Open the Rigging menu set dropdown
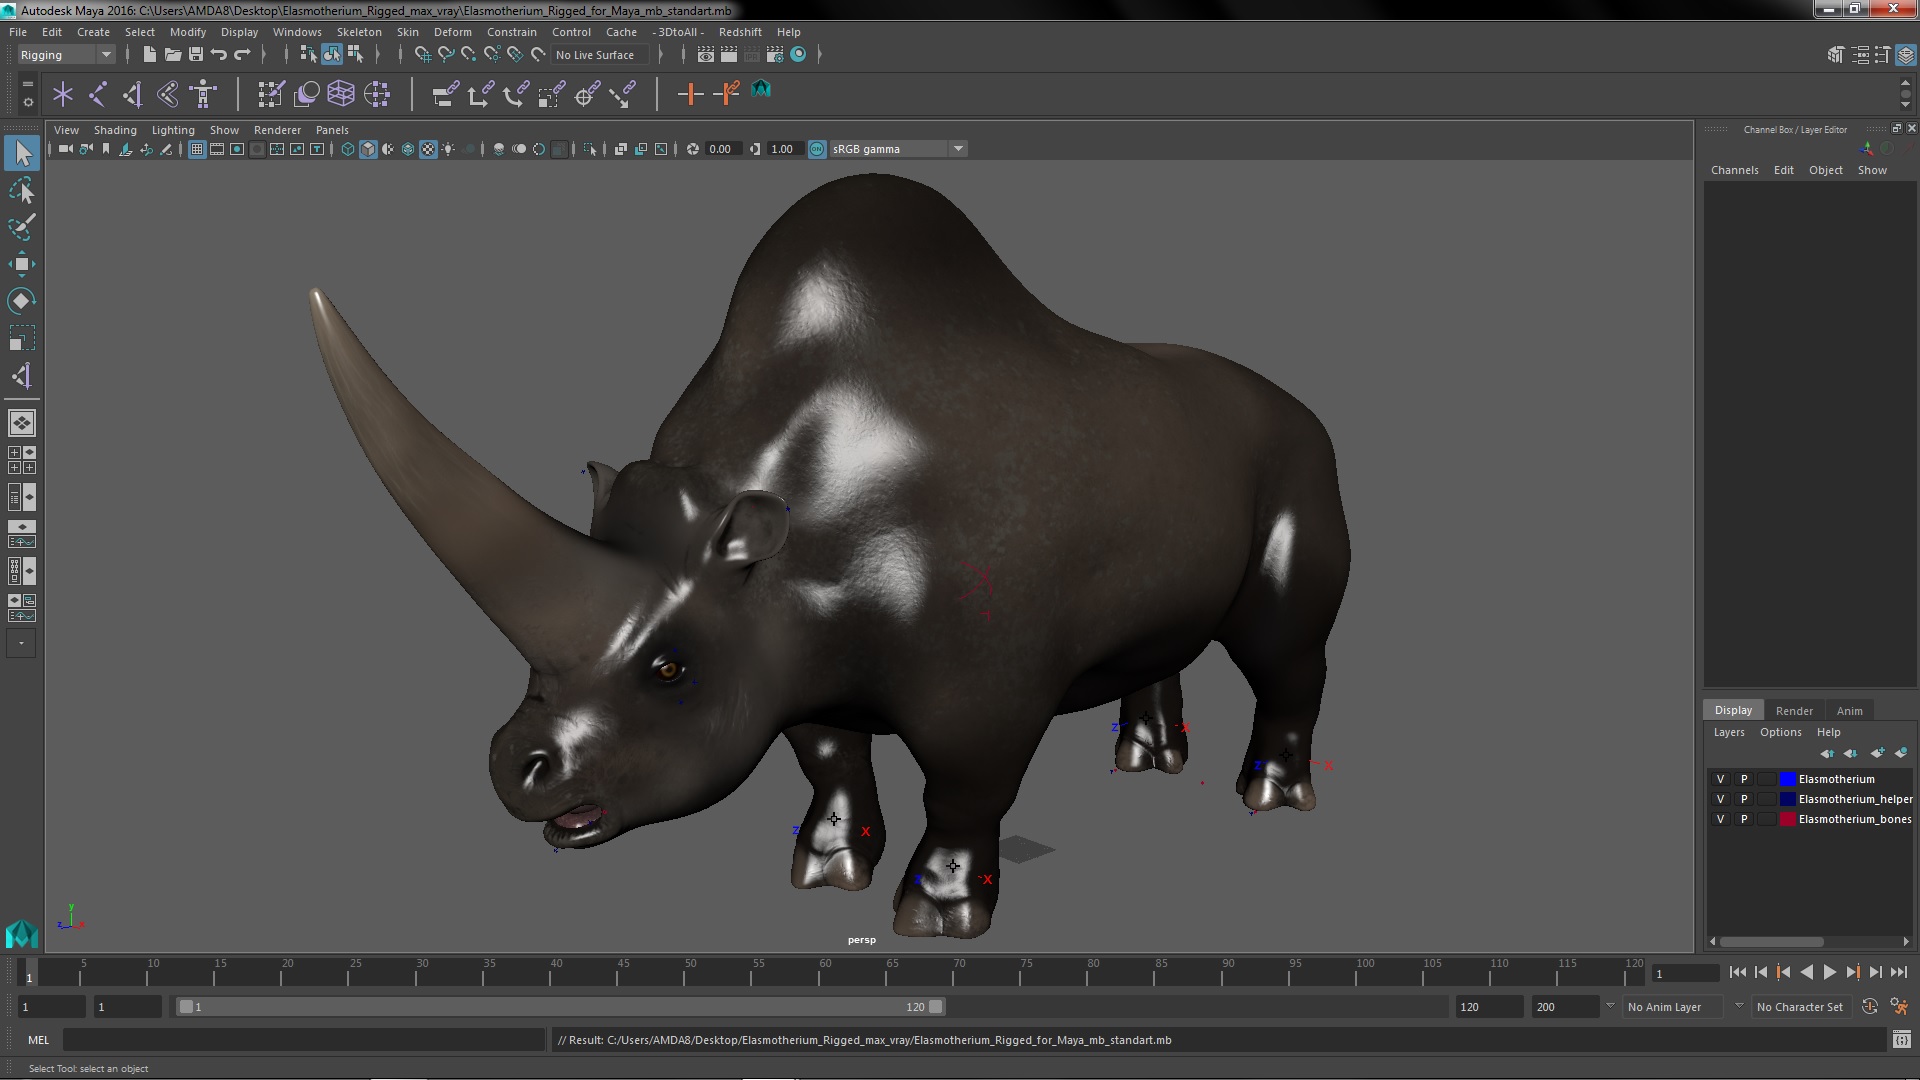Viewport: 1920px width, 1080px height. tap(105, 55)
